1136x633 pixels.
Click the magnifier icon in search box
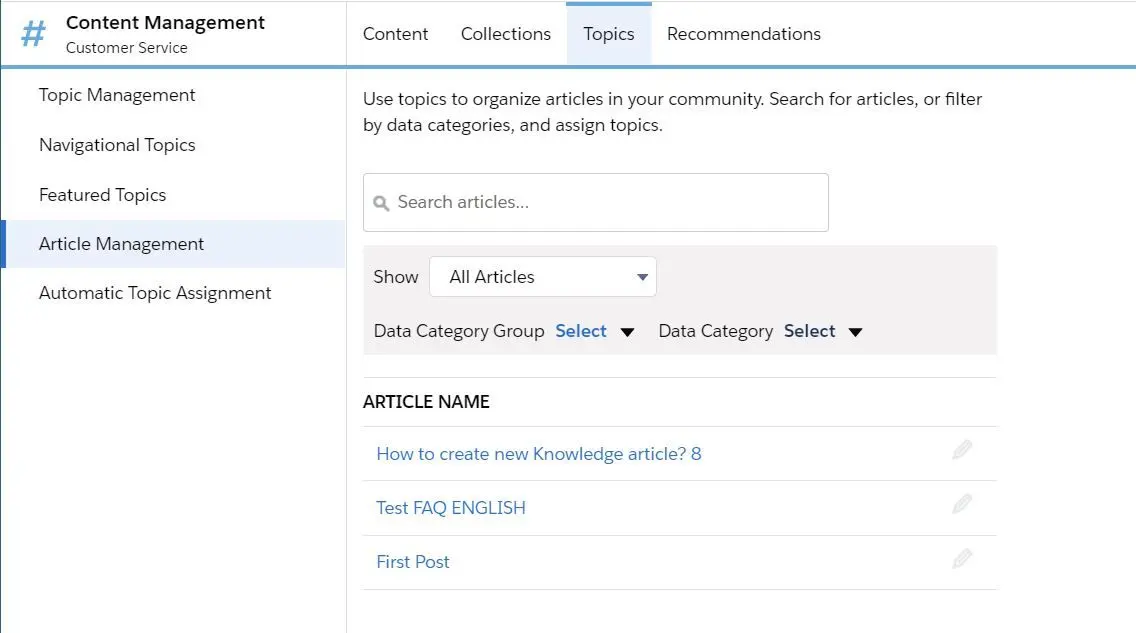[x=381, y=204]
